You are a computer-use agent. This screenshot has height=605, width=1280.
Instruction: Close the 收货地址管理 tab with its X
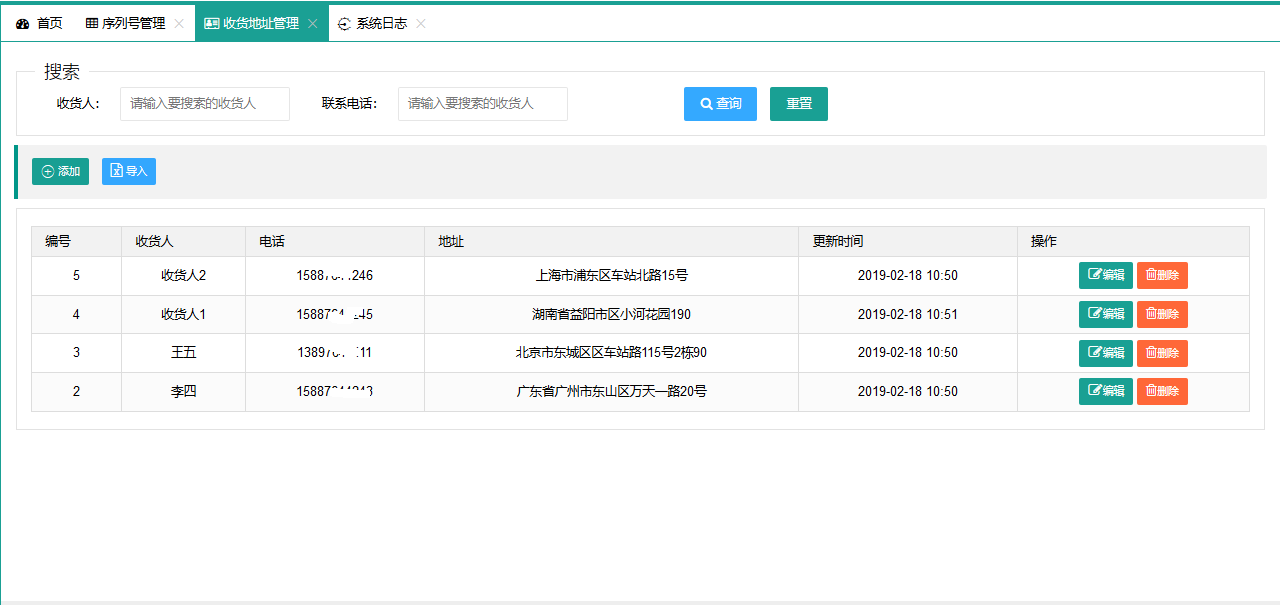coord(313,23)
